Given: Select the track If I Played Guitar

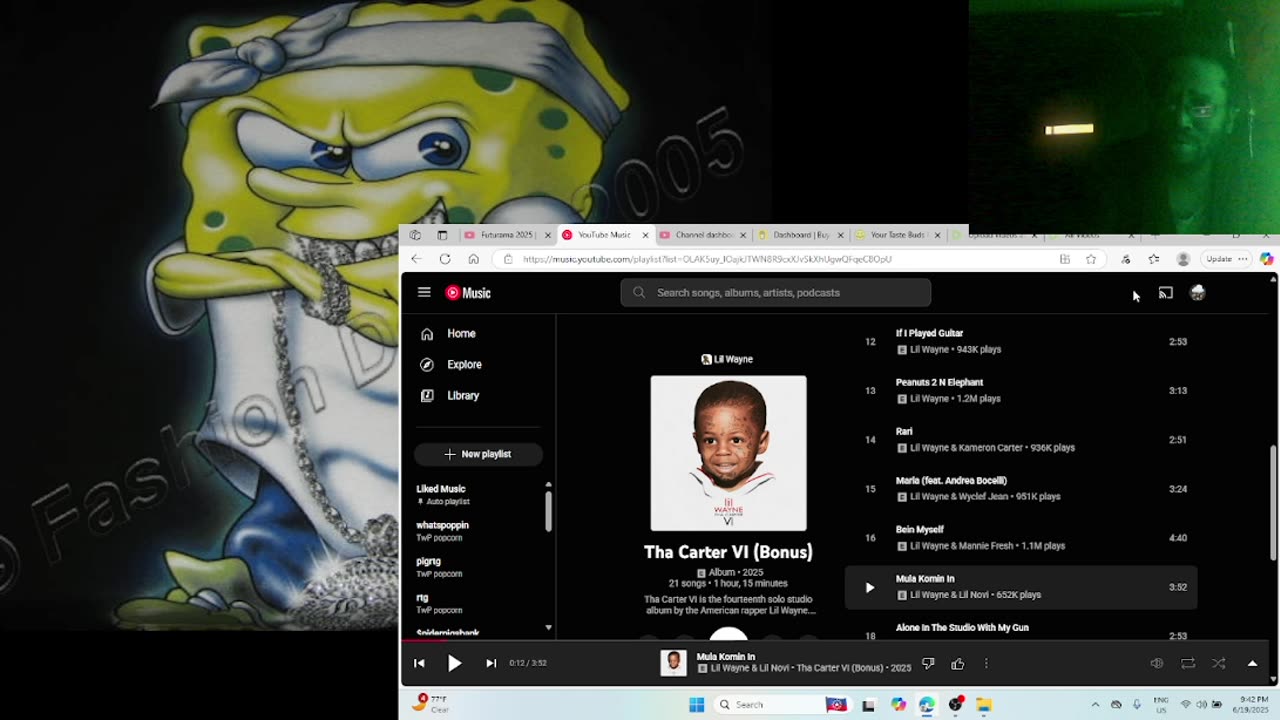Looking at the screenshot, I should 929,333.
